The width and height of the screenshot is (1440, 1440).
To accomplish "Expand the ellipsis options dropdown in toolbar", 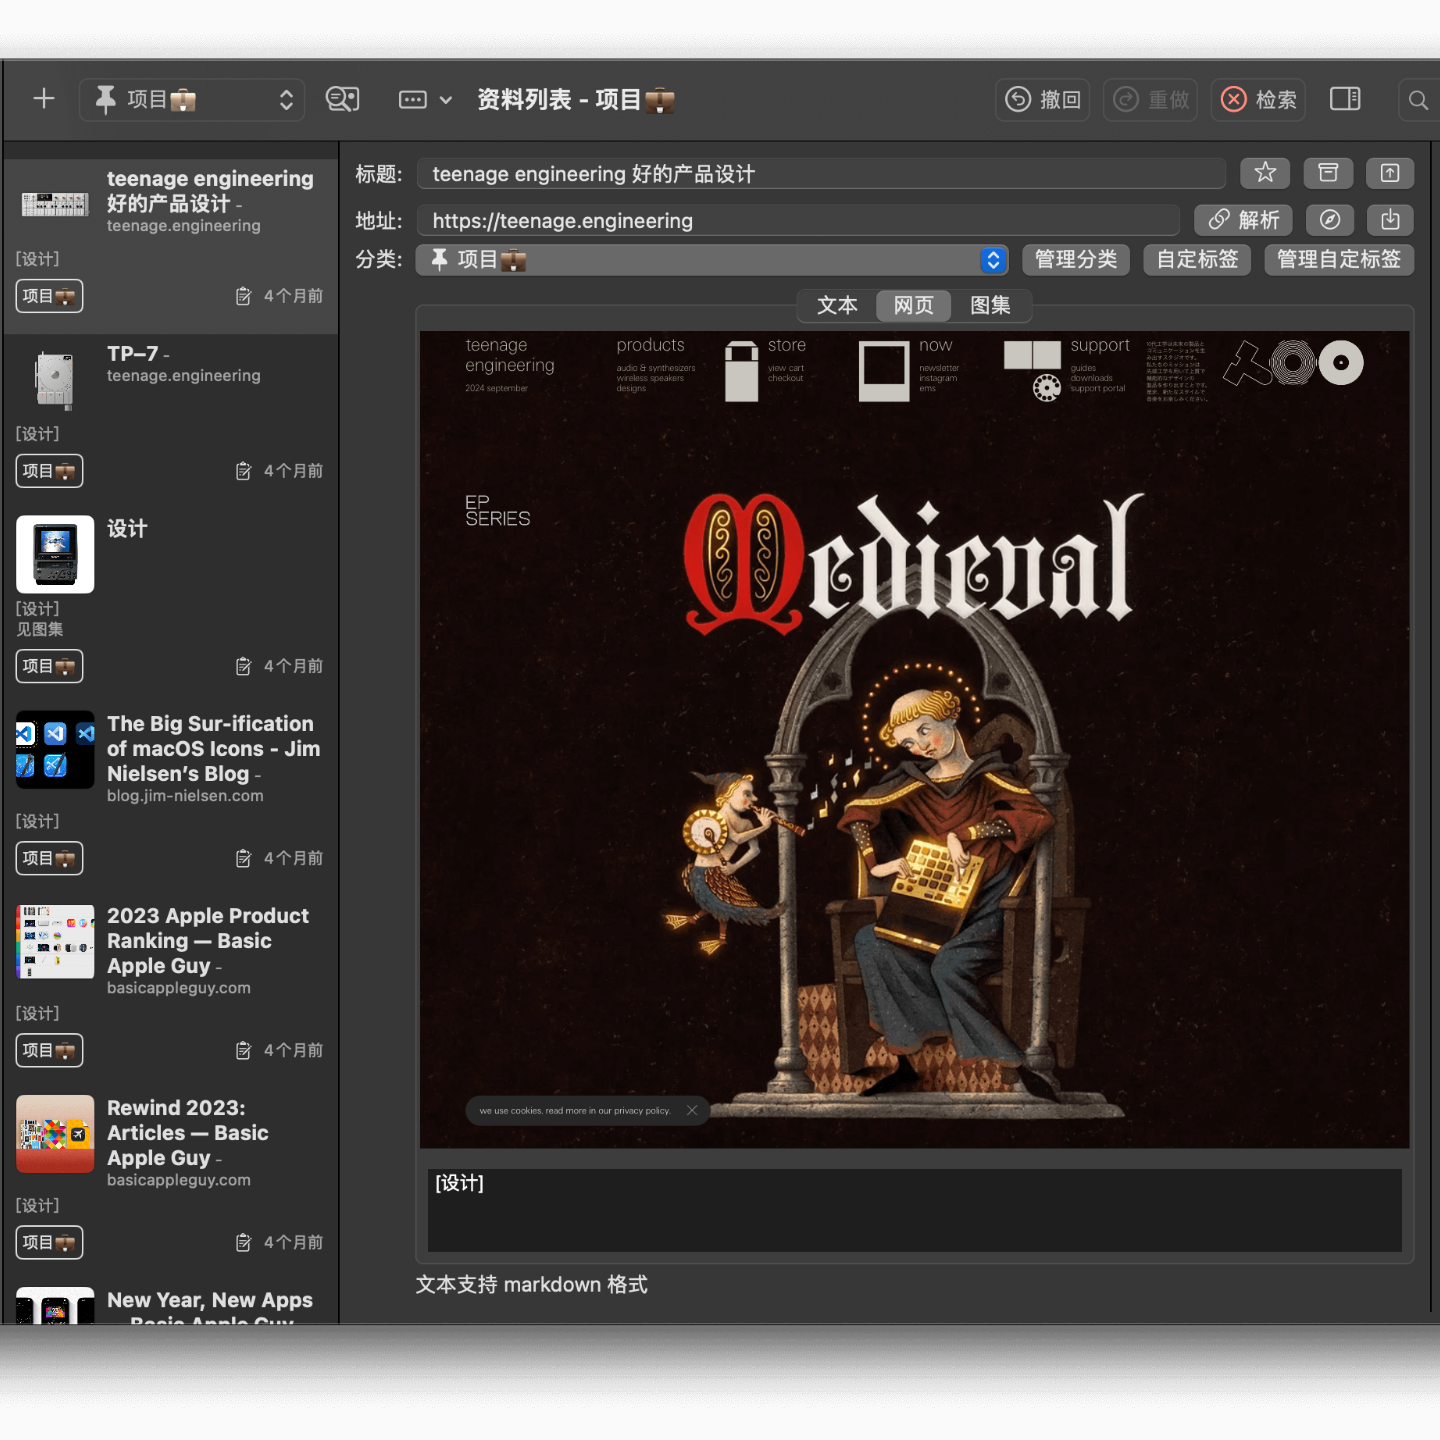I will click(425, 99).
